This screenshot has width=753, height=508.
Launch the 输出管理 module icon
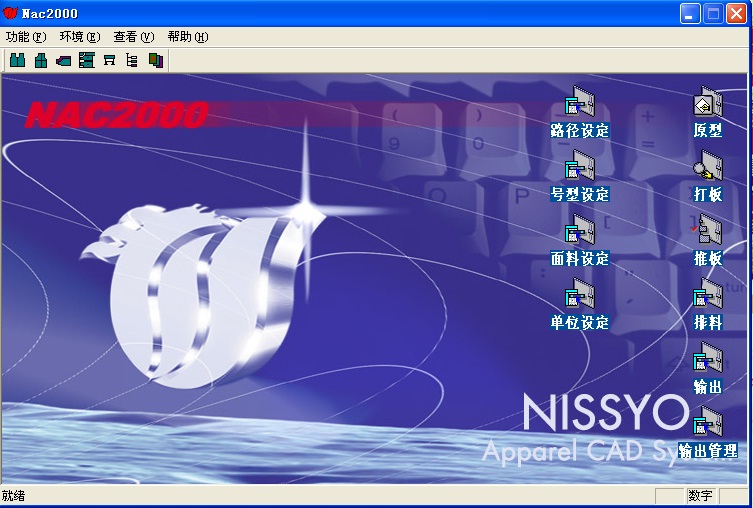(707, 421)
